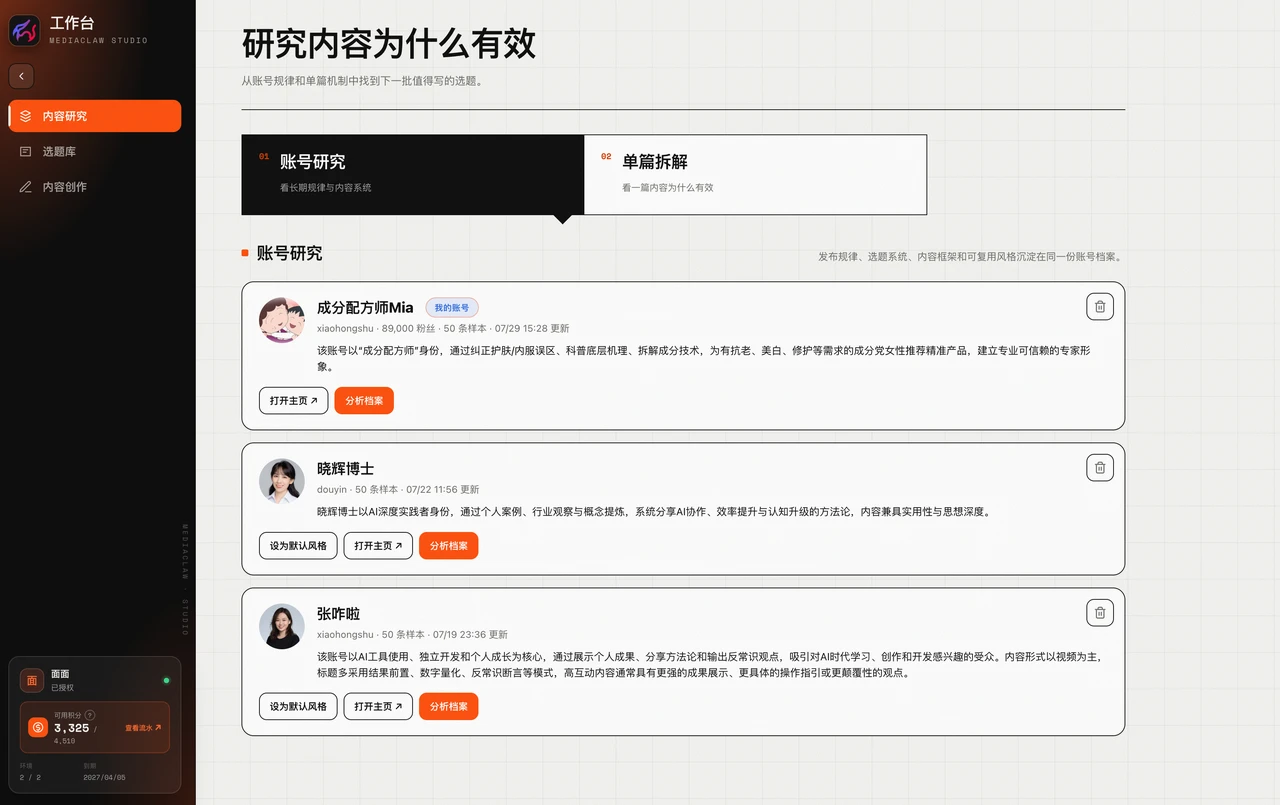1280x805 pixels.
Task: Click the 已授权 status text
Action: [x=62, y=688]
